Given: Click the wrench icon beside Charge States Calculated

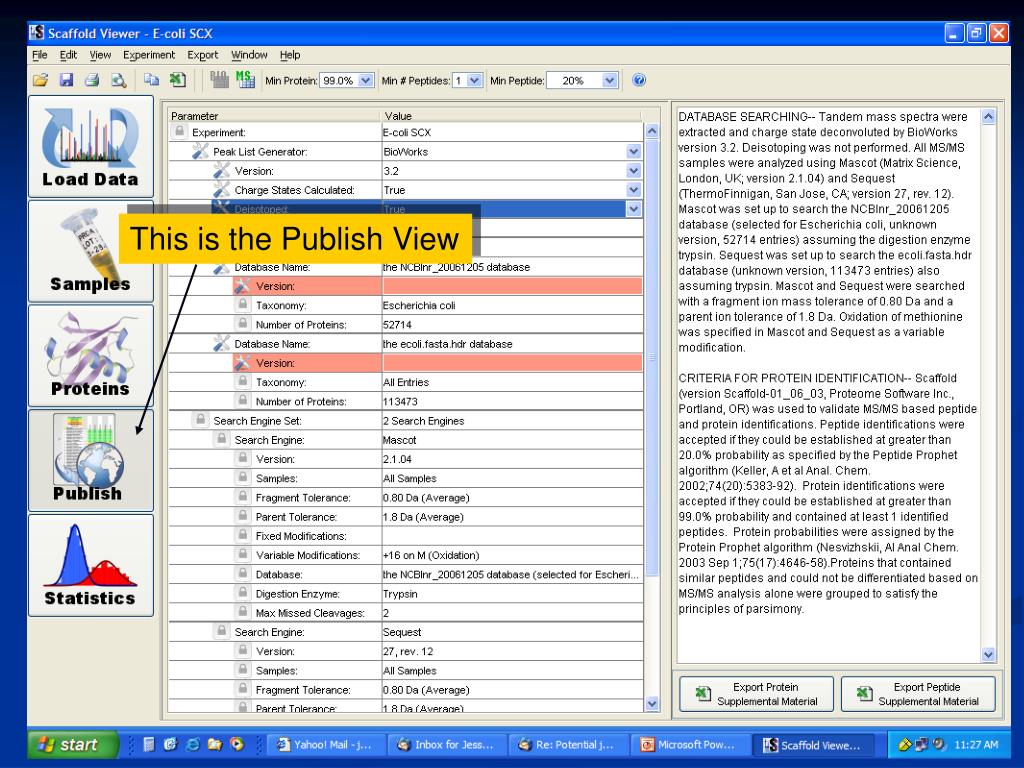Looking at the screenshot, I should point(221,190).
